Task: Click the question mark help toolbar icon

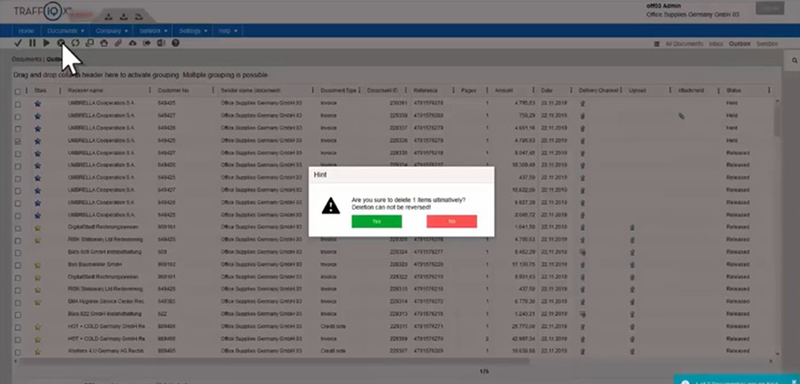Action: pos(176,43)
